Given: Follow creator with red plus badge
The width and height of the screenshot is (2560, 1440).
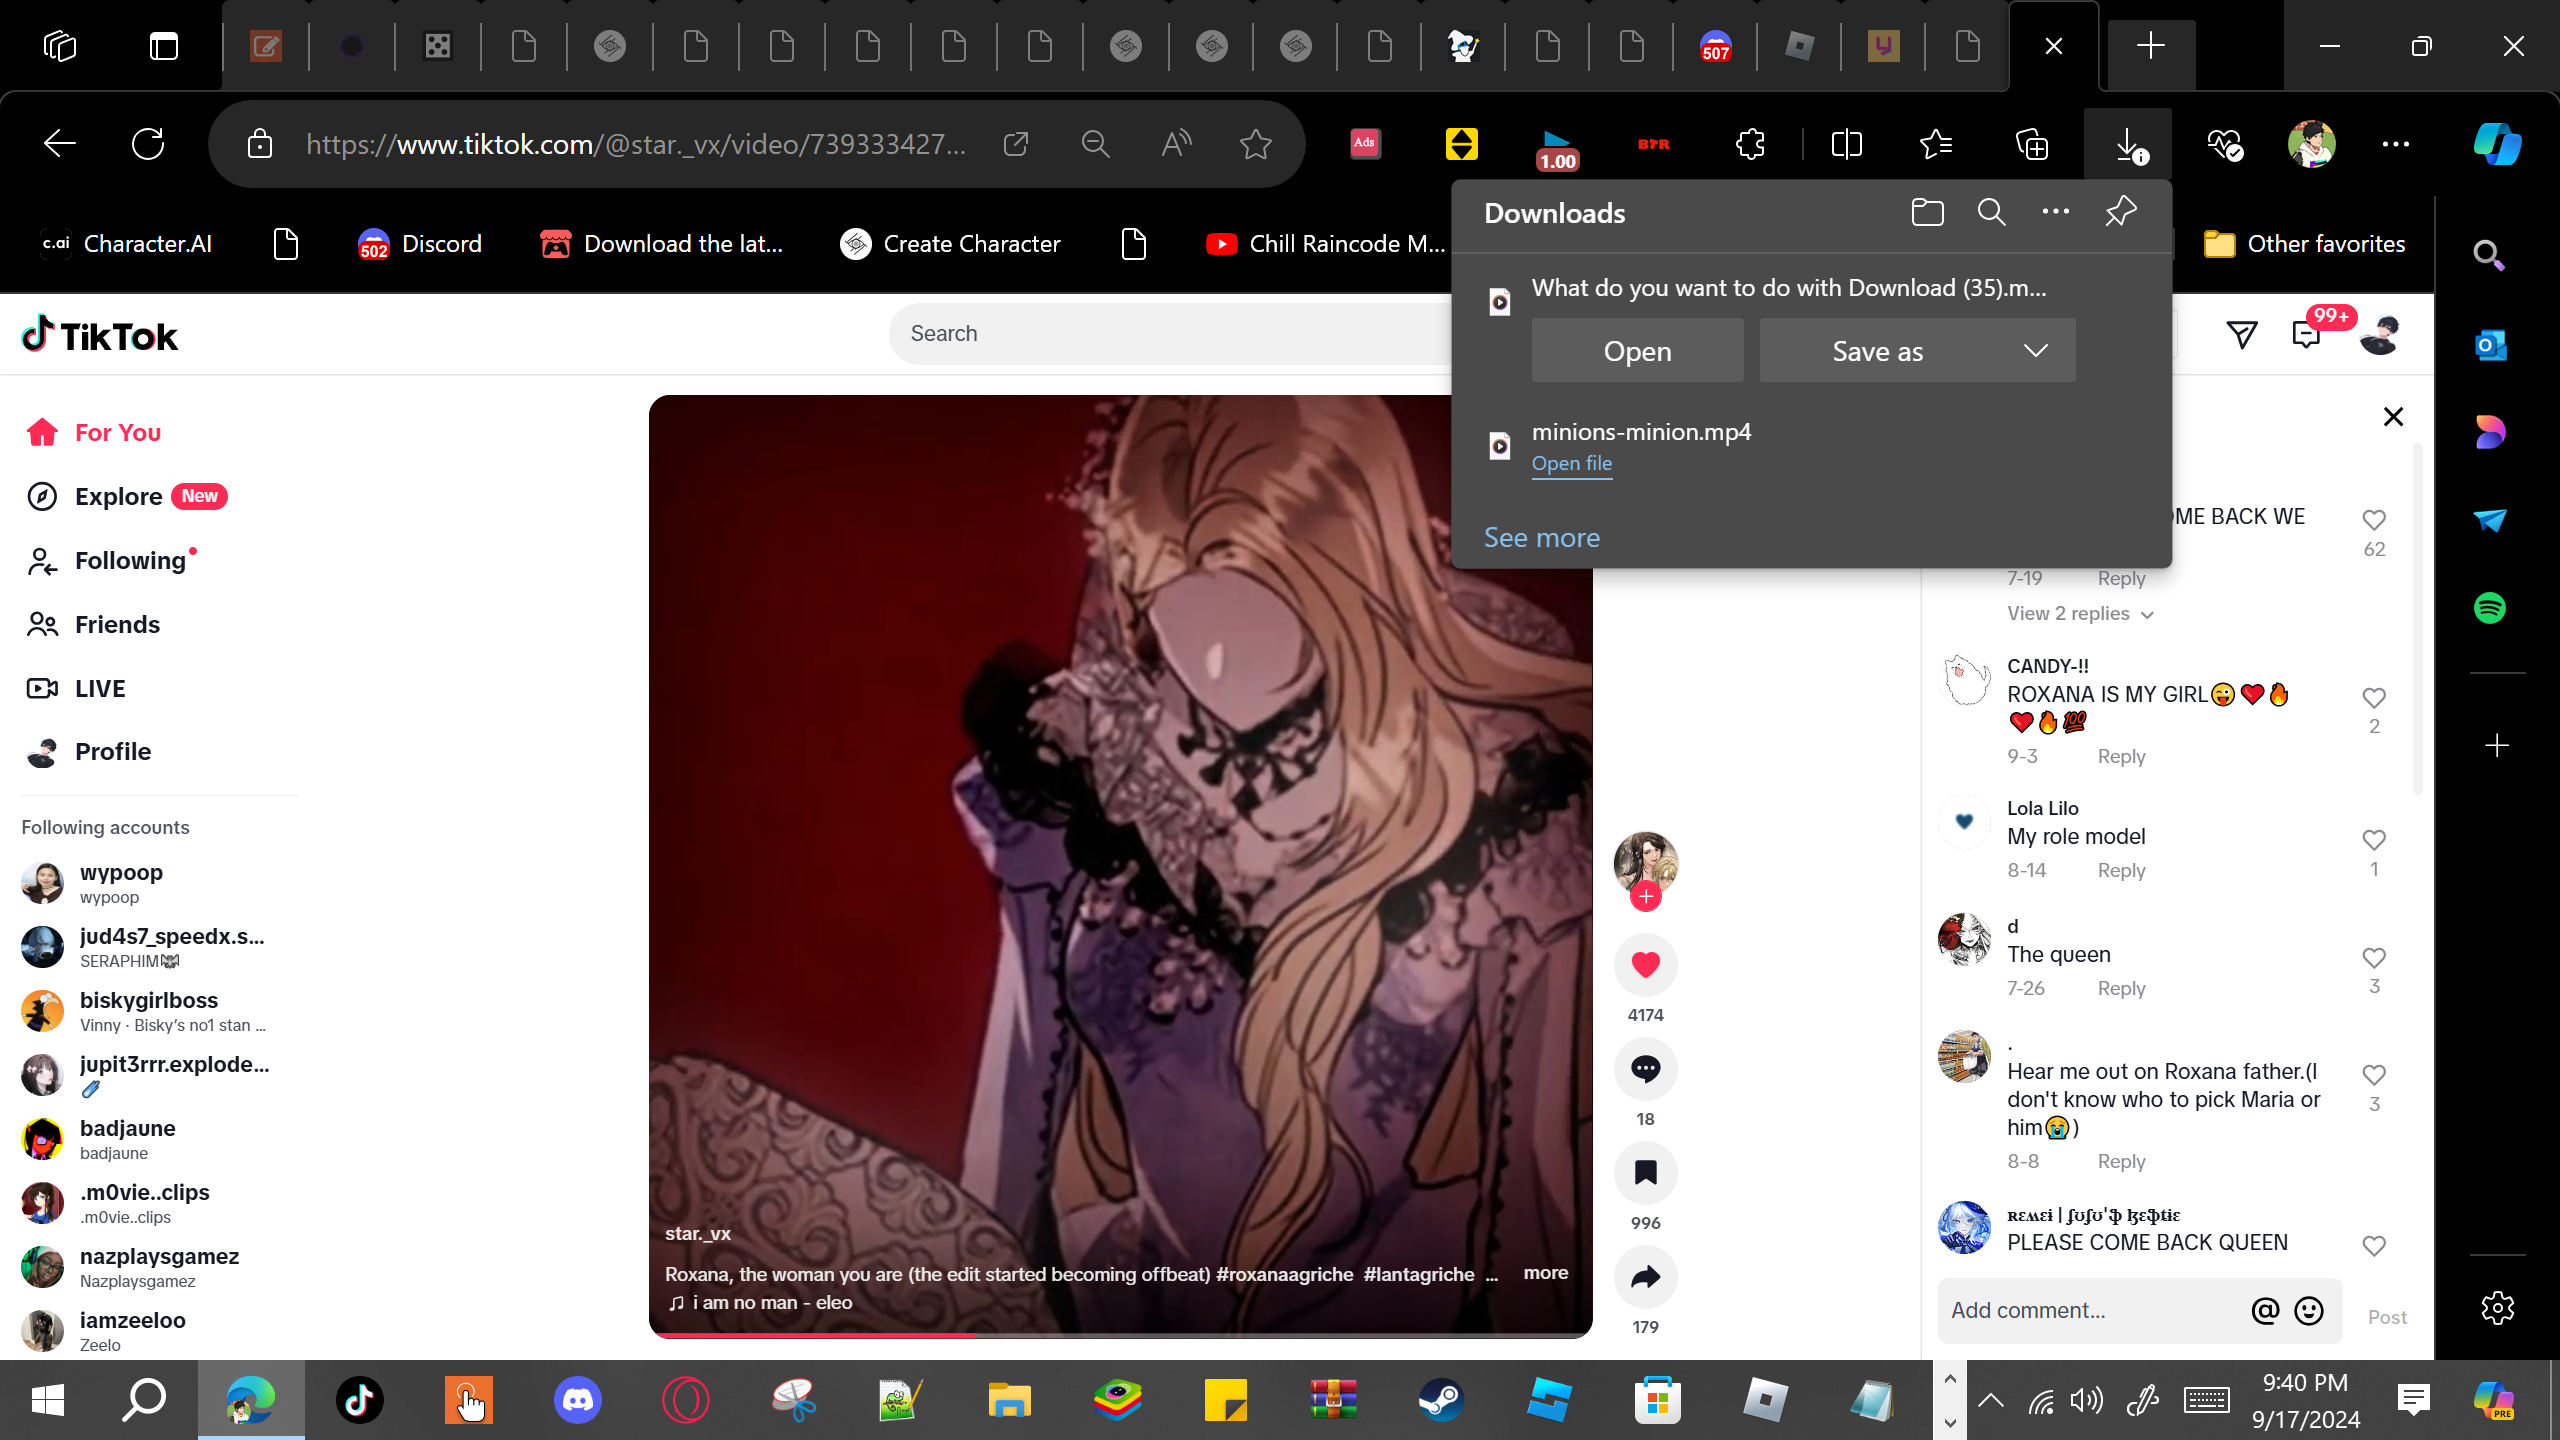Looking at the screenshot, I should pos(1645,896).
